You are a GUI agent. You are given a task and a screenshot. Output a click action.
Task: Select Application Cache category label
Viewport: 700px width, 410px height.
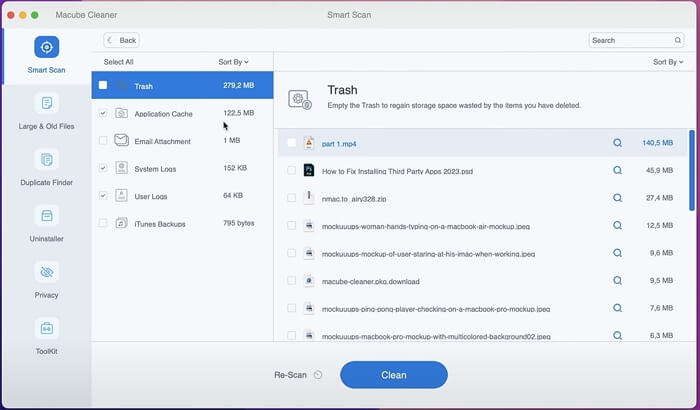[163, 114]
